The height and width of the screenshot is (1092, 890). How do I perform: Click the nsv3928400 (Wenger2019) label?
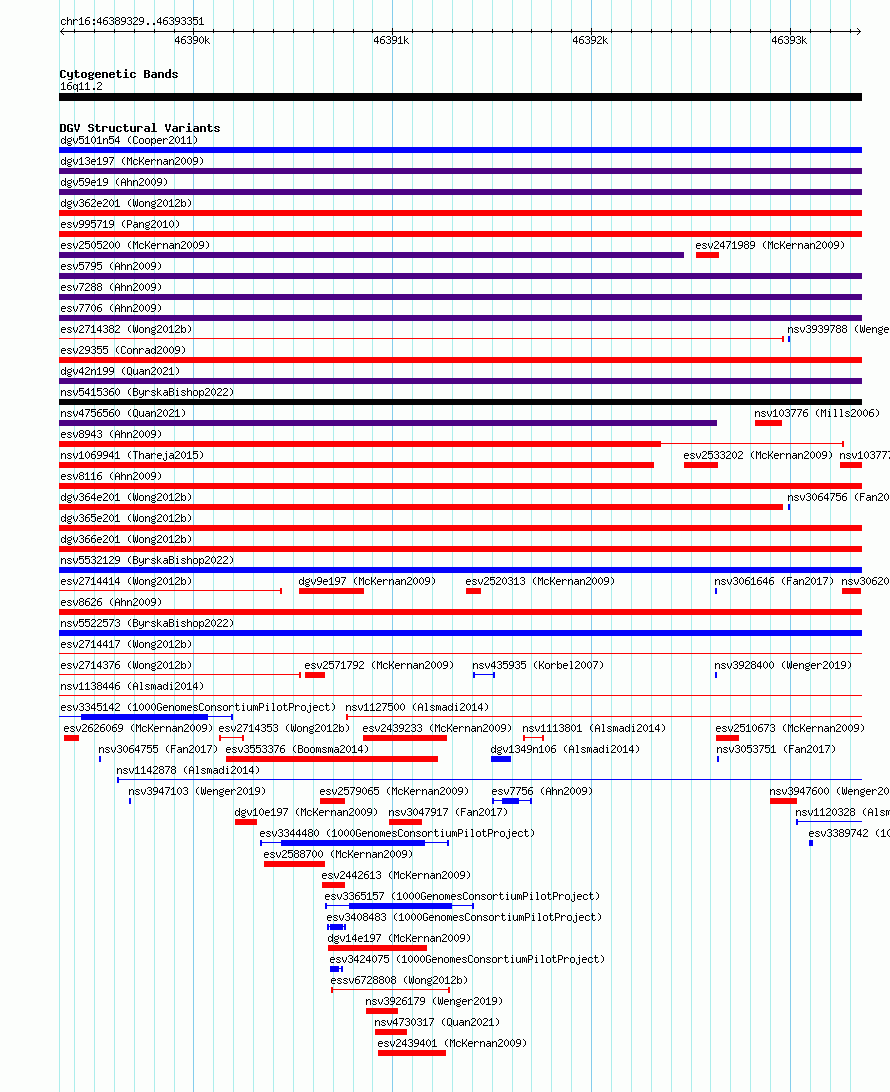coord(783,665)
